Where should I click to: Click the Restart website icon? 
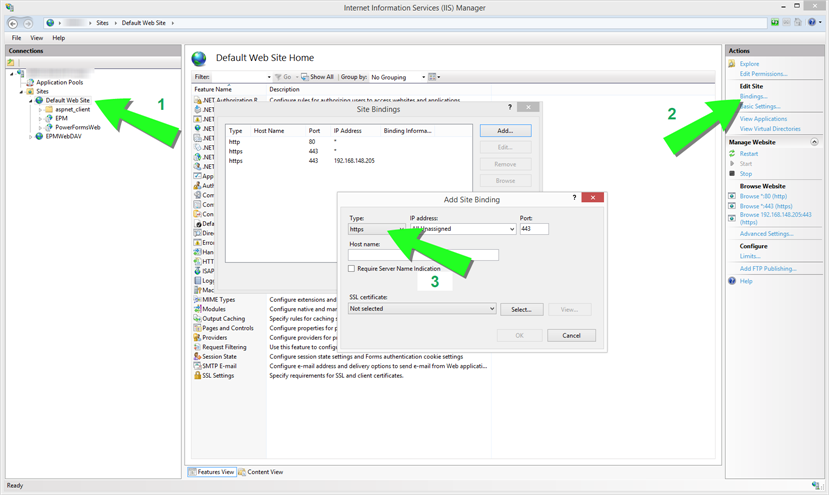click(x=733, y=154)
